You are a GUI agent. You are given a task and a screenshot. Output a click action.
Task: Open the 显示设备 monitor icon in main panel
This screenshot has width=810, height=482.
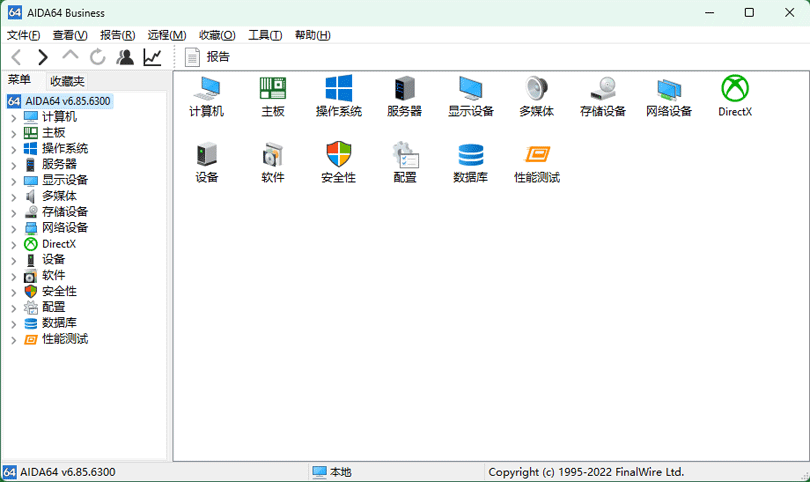[471, 96]
